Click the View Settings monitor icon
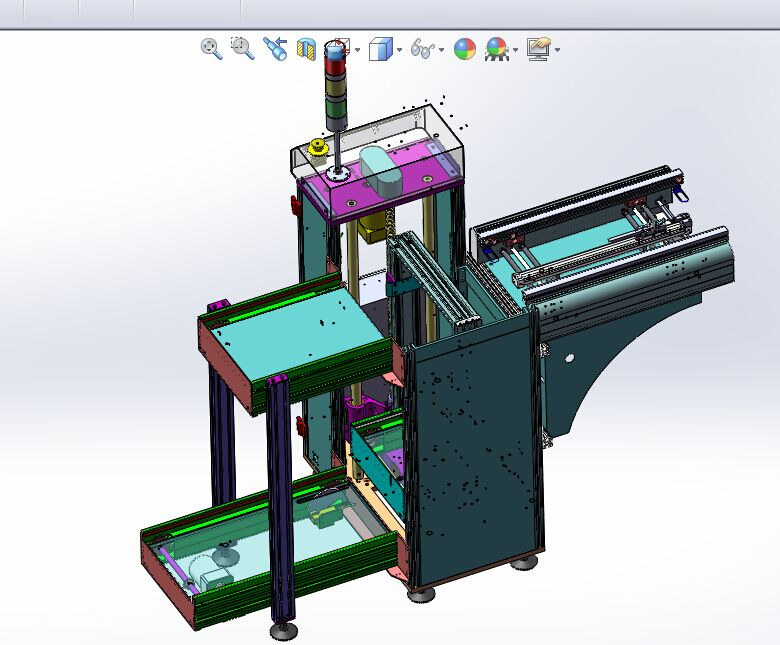780x645 pixels. (540, 49)
